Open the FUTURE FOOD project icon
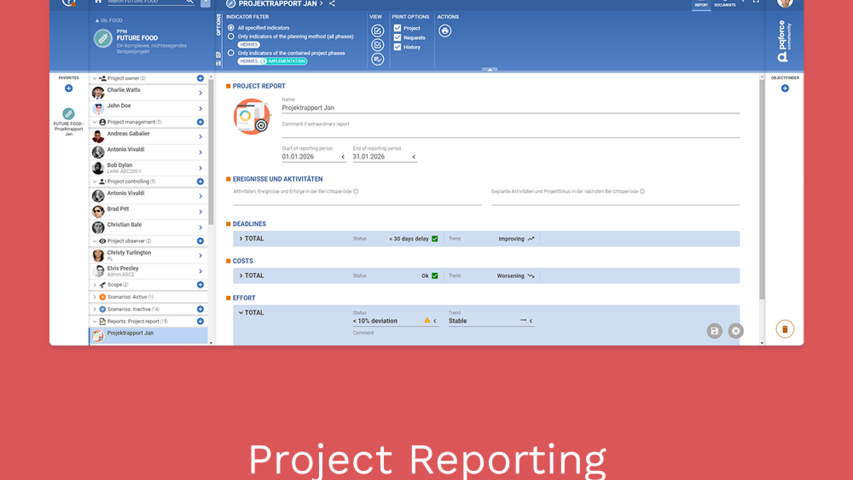Screen dimensions: 853x480 tap(103, 39)
